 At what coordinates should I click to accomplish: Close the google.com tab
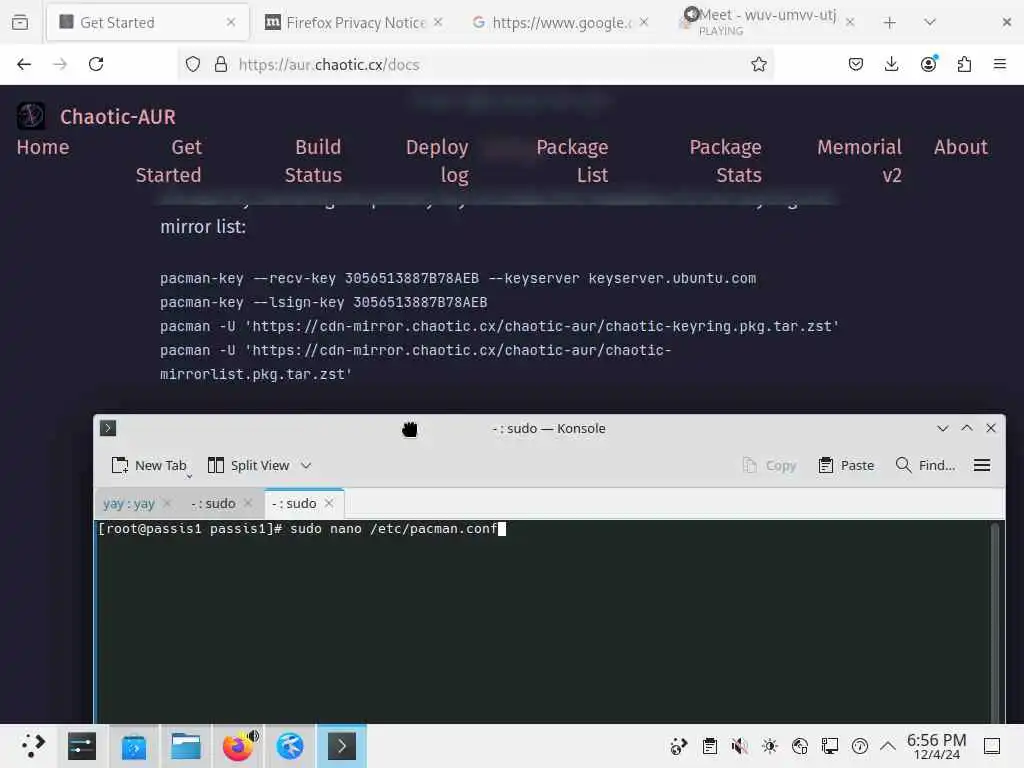coord(645,23)
